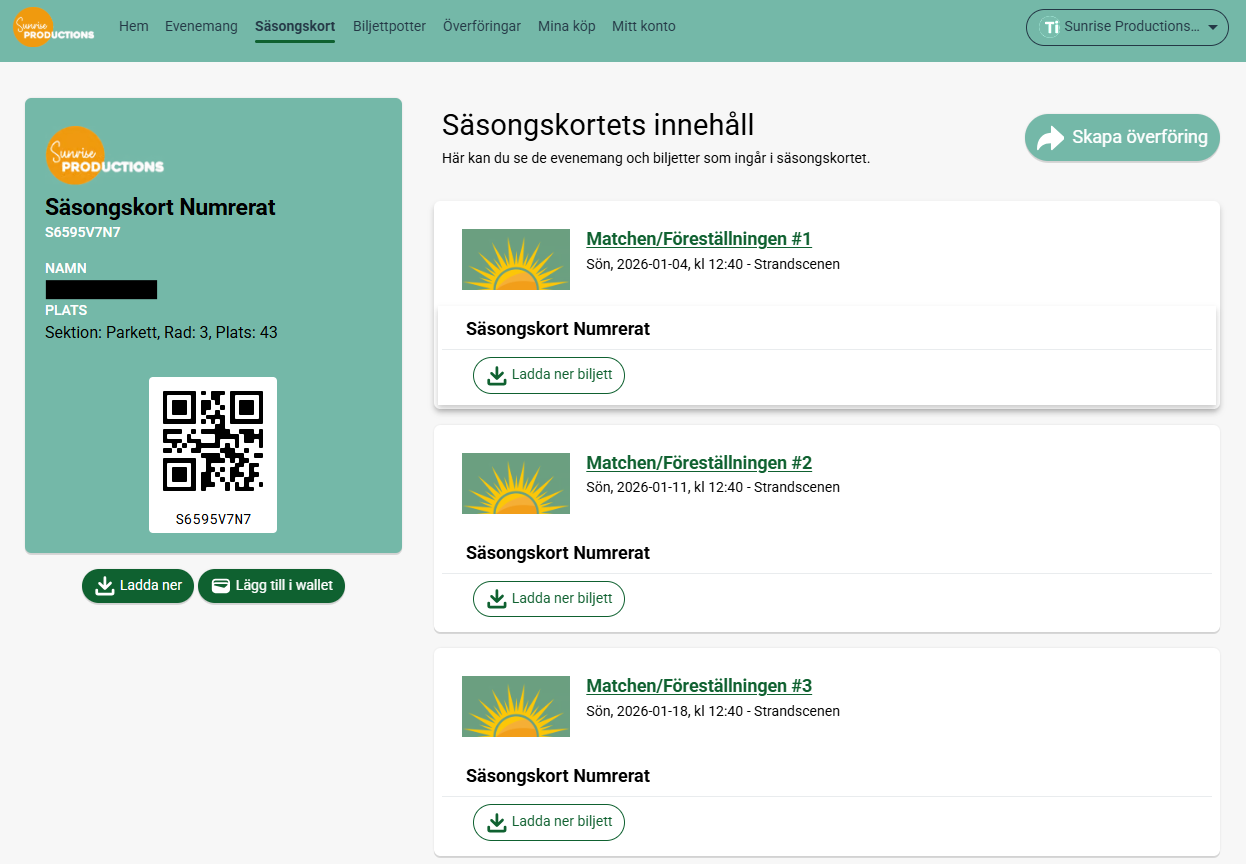This screenshot has height=864, width=1246.
Task: Open the Matchen/Föreställningen #2 event link
Action: (x=698, y=463)
